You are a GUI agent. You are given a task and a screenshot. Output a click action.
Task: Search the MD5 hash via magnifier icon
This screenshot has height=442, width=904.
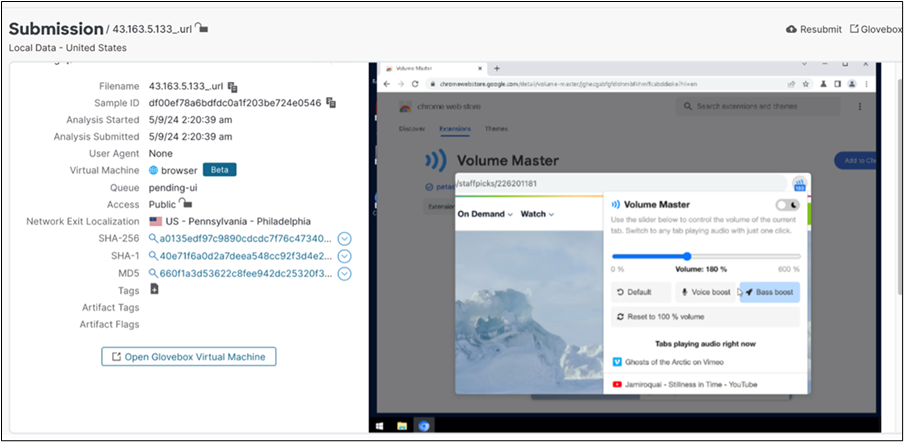pyautogui.click(x=153, y=273)
